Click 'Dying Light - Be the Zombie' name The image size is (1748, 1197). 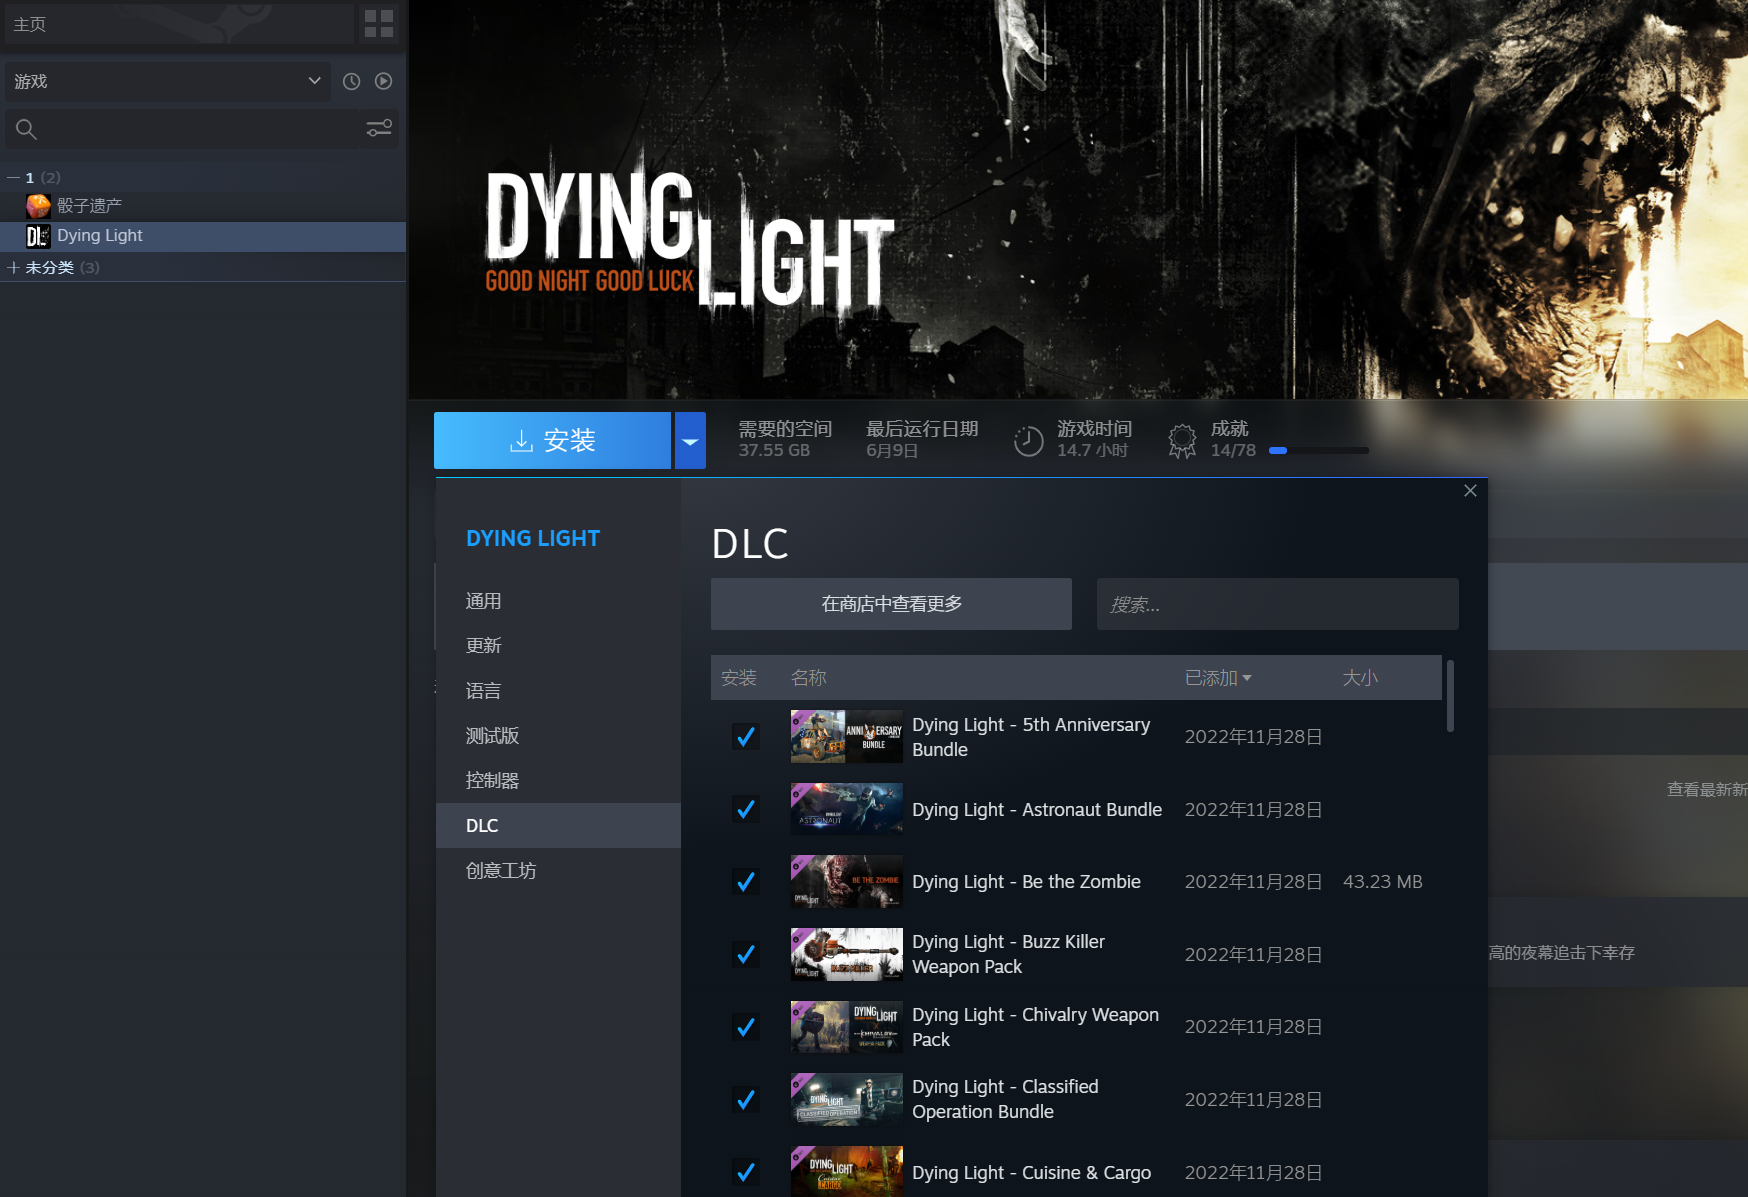1026,882
